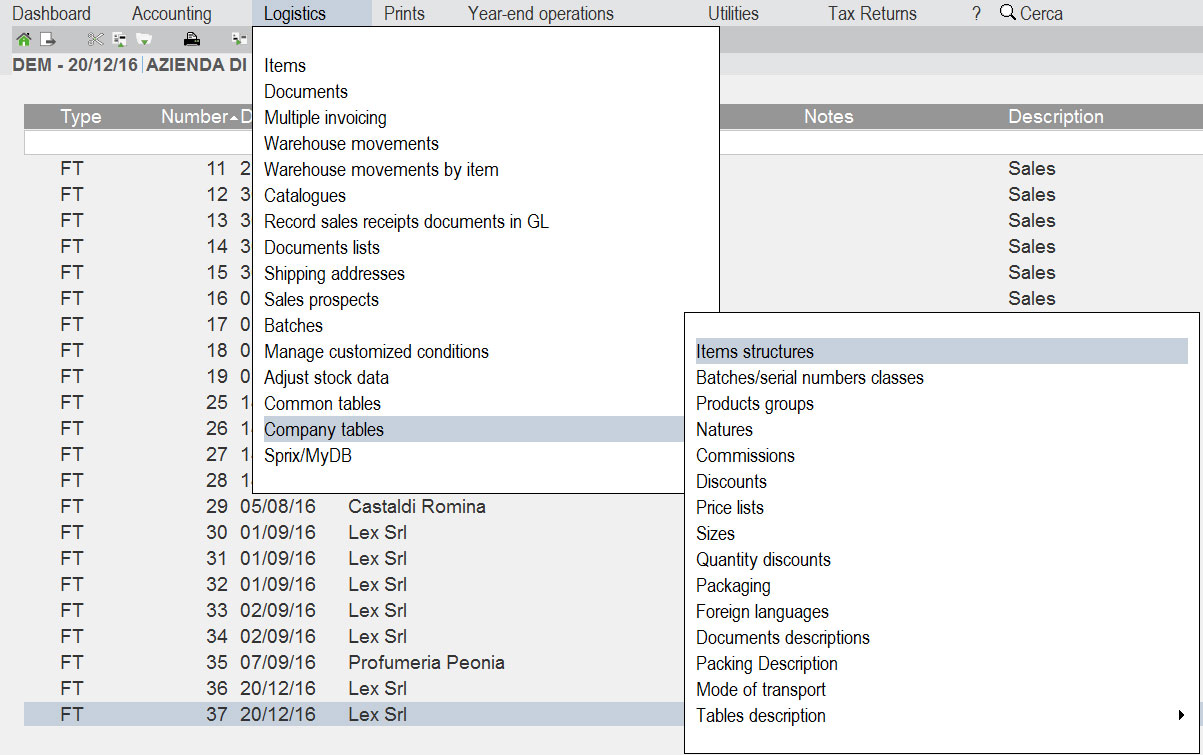Select Warehouse movements menu entry

pos(351,144)
